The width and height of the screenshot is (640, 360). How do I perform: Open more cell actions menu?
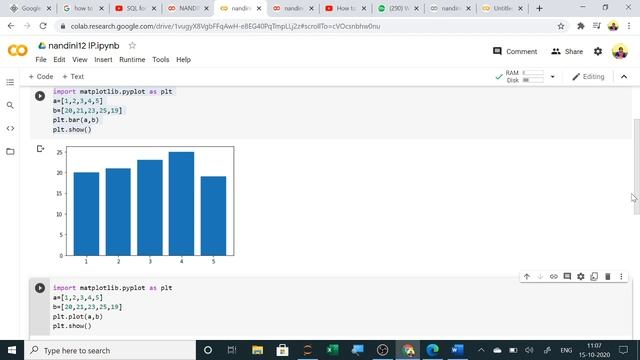coord(621,276)
